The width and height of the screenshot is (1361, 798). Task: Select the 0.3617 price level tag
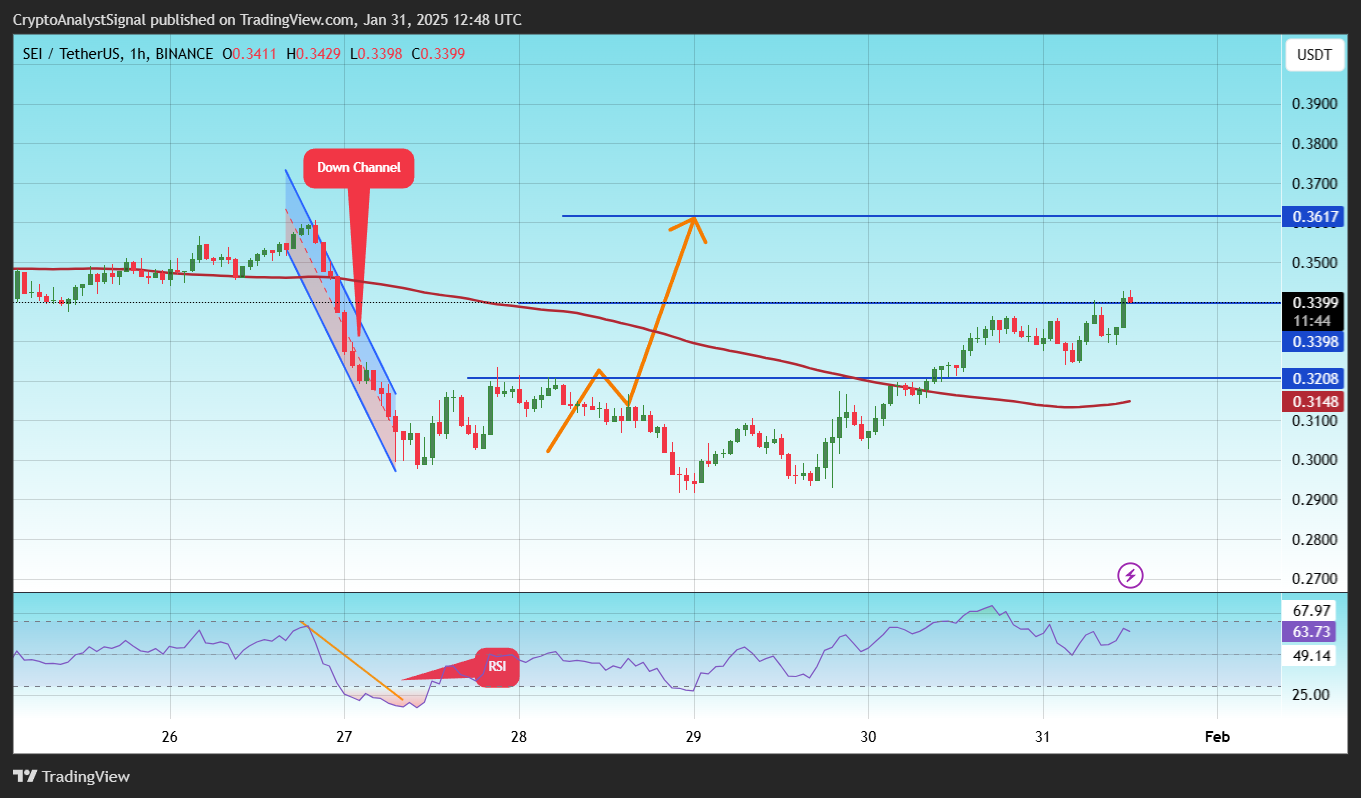pos(1315,217)
